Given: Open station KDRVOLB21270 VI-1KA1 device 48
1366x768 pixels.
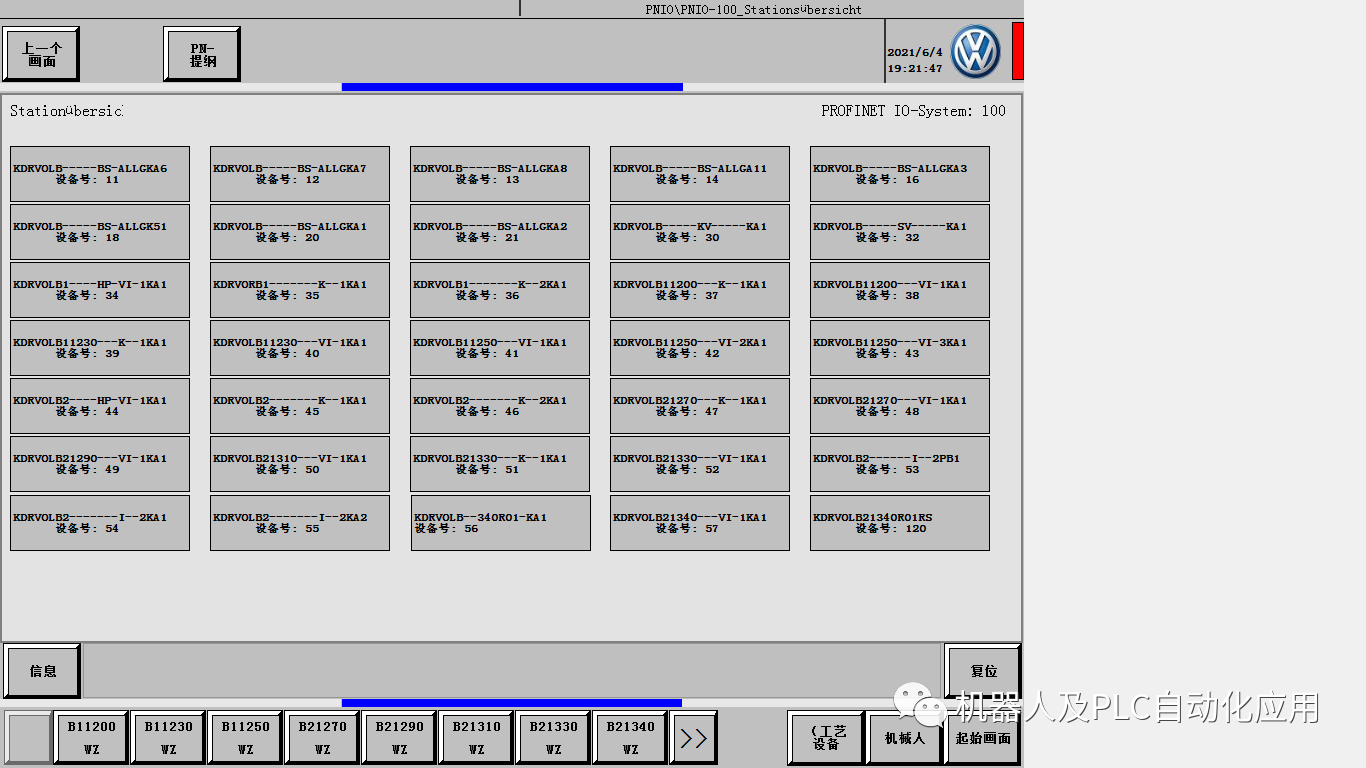Looking at the screenshot, I should [x=900, y=406].
